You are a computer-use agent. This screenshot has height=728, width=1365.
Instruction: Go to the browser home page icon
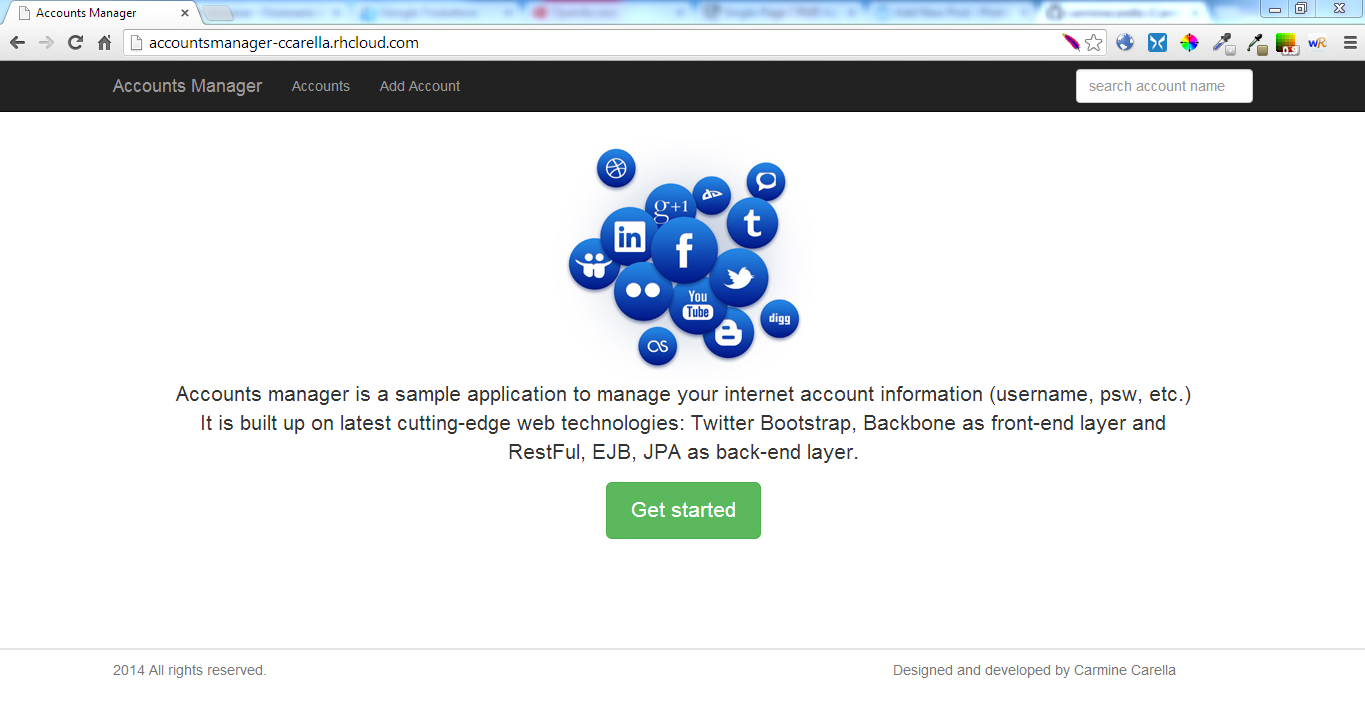point(104,43)
